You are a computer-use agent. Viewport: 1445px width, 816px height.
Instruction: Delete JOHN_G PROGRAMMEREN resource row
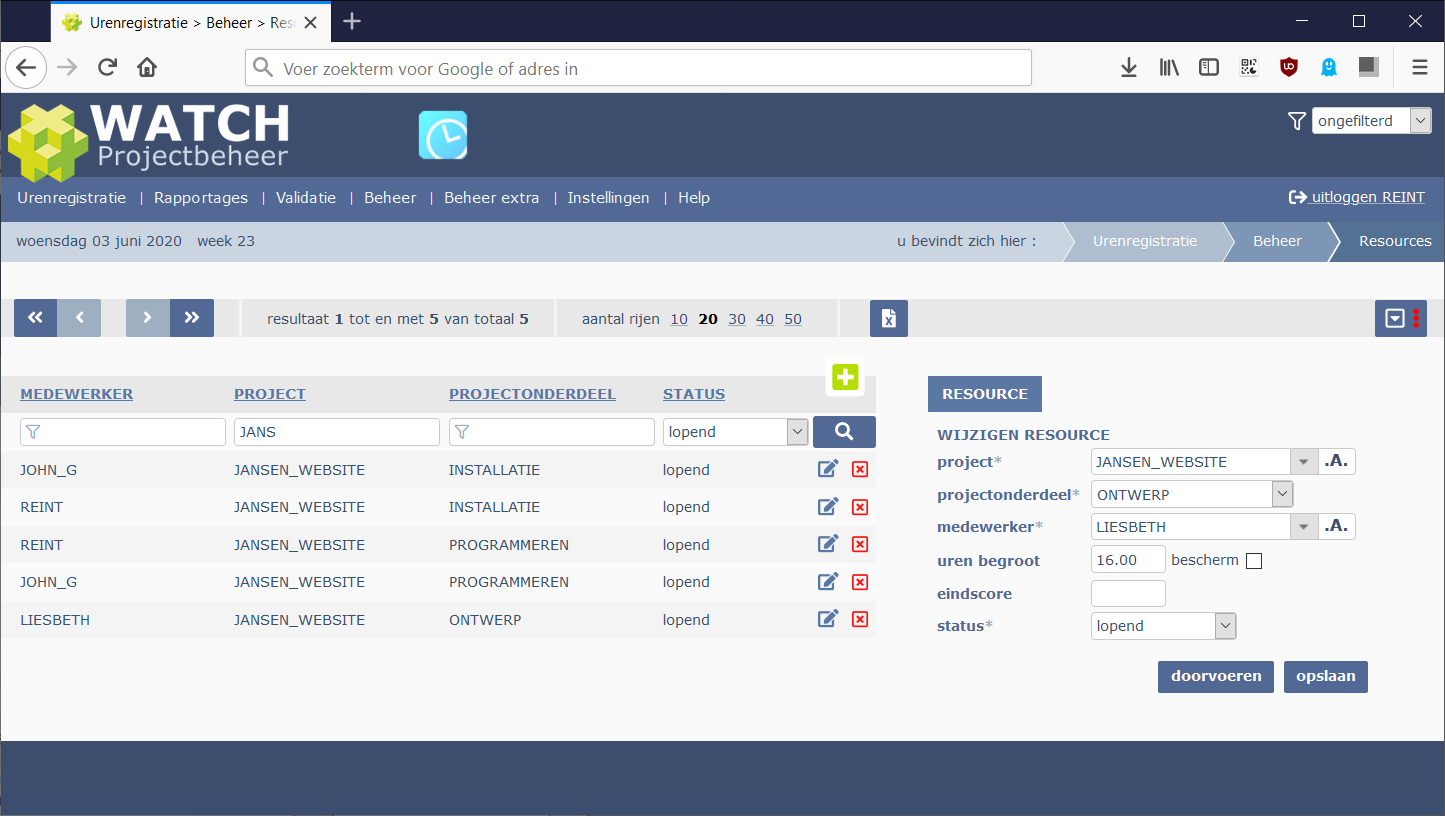click(859, 582)
